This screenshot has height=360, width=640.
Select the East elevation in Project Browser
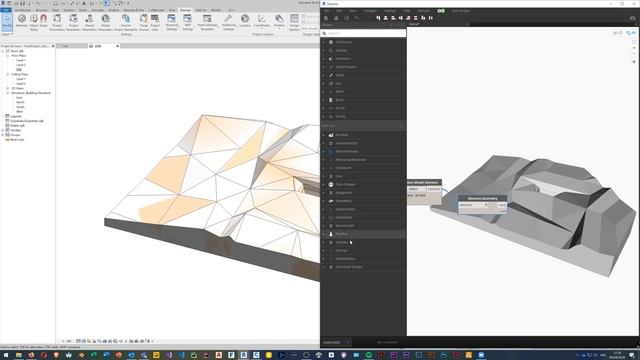click(19, 98)
